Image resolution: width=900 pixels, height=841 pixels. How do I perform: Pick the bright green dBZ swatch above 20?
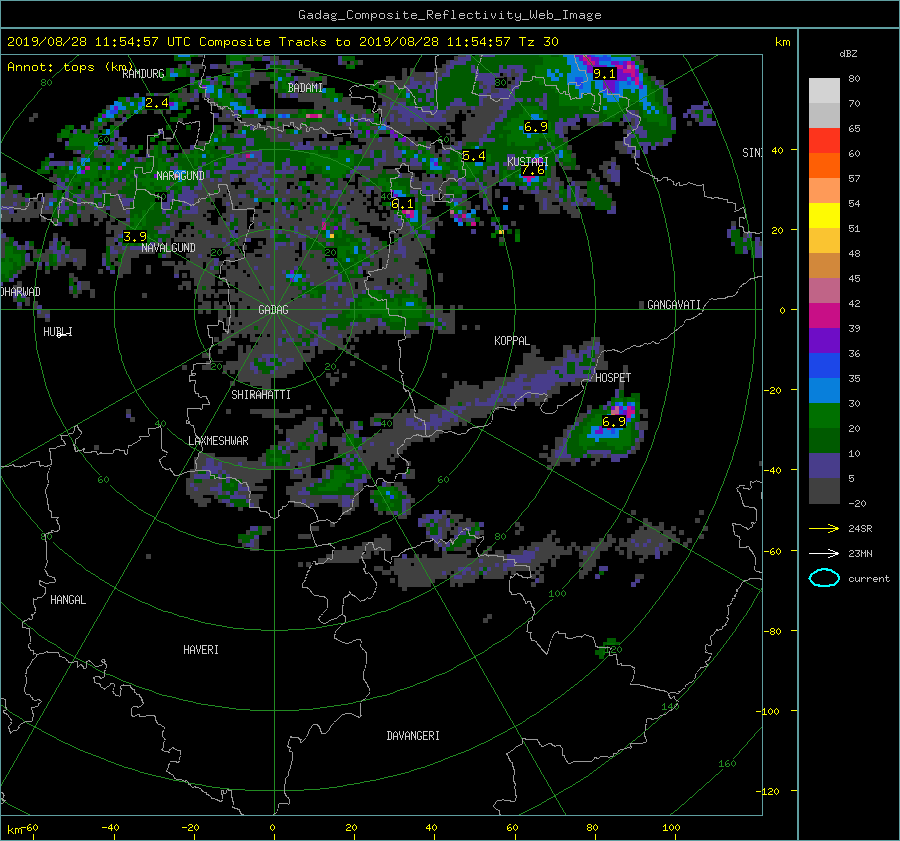click(x=824, y=415)
